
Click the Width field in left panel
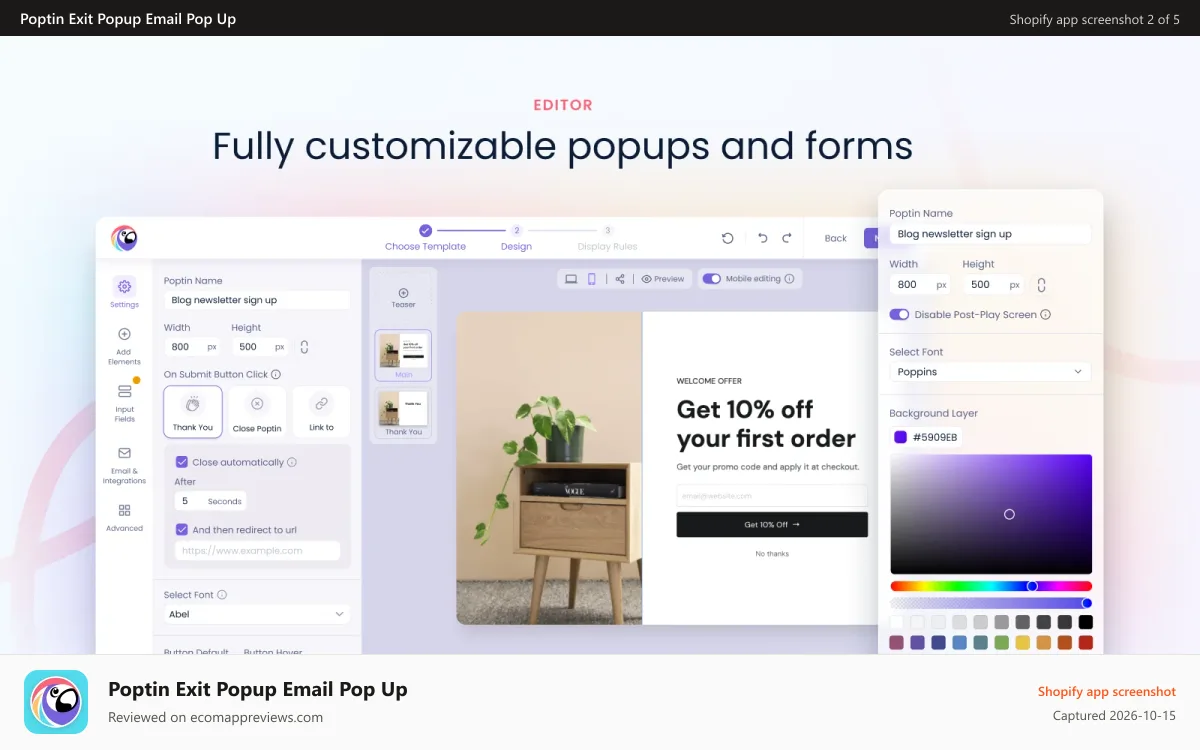[193, 347]
